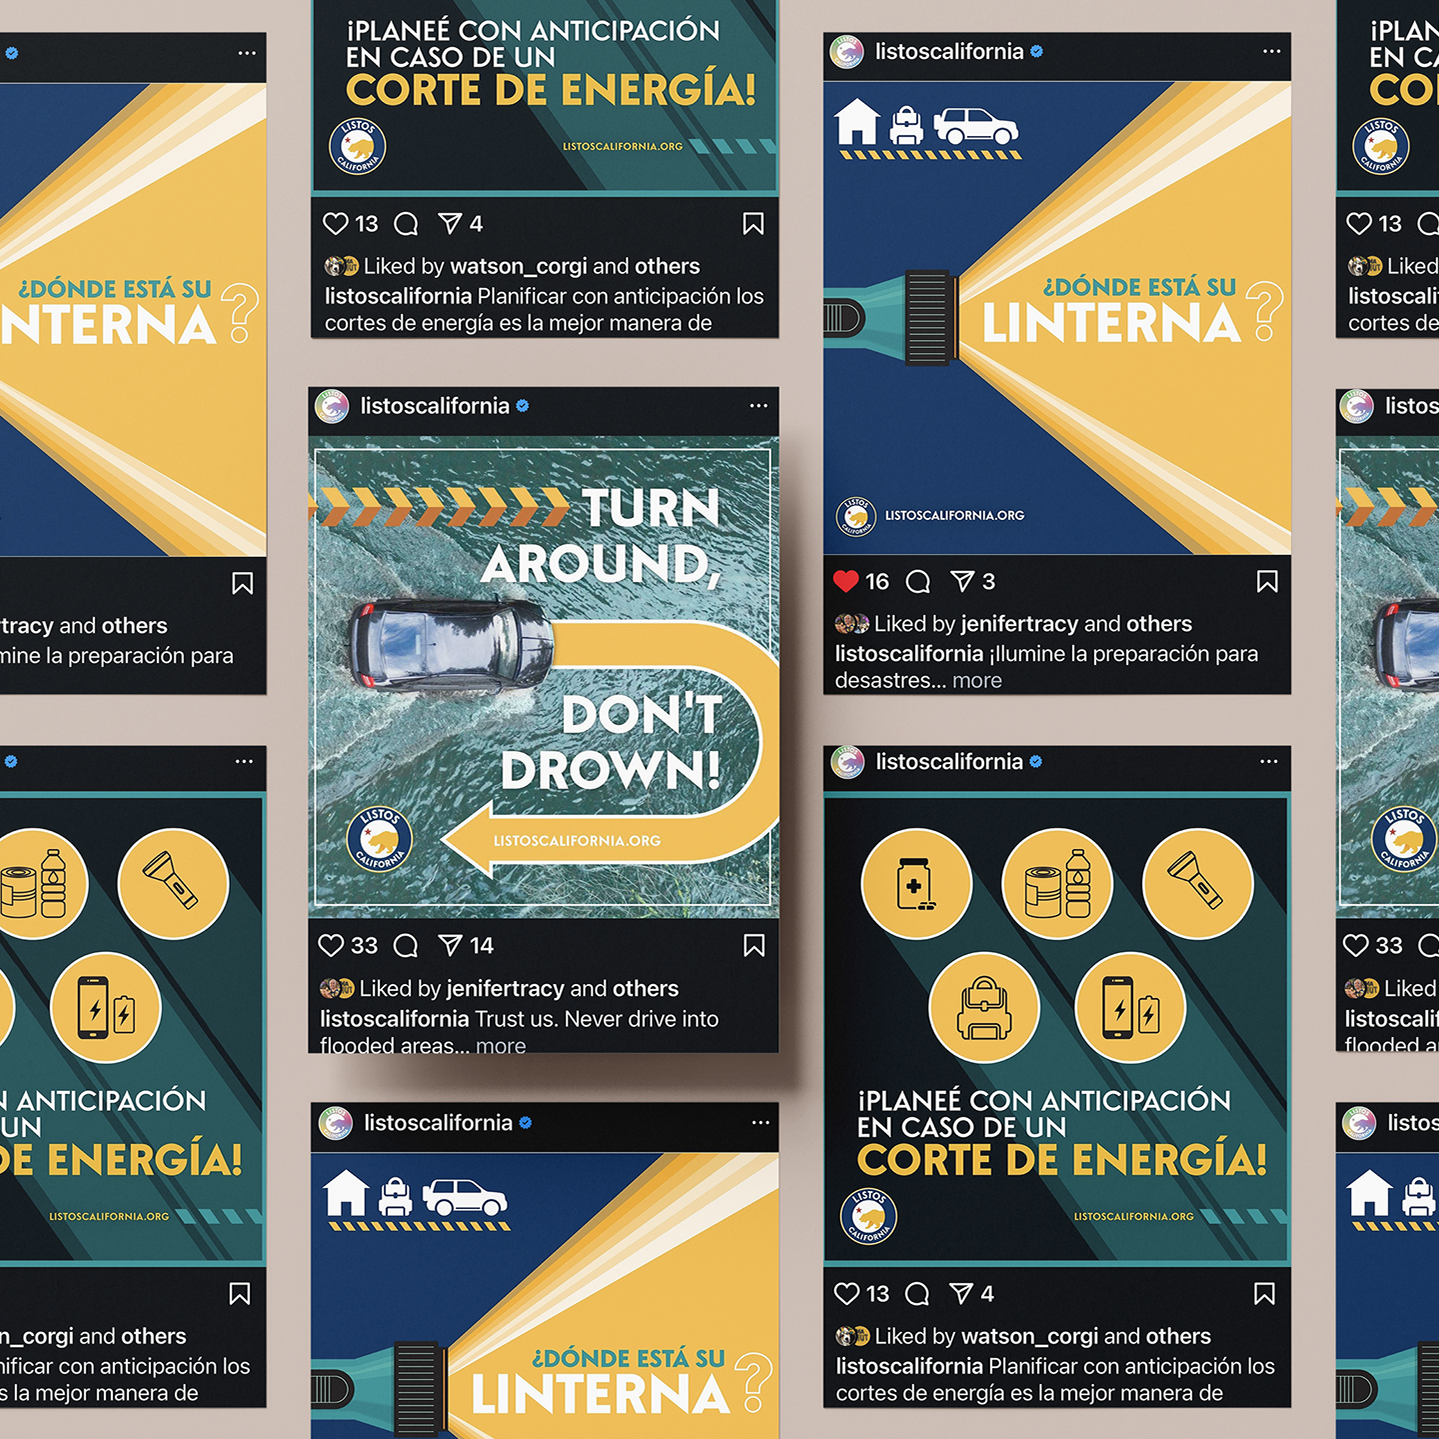Open comments on the Turn Around Don't Drown post
The height and width of the screenshot is (1439, 1439).
point(406,946)
